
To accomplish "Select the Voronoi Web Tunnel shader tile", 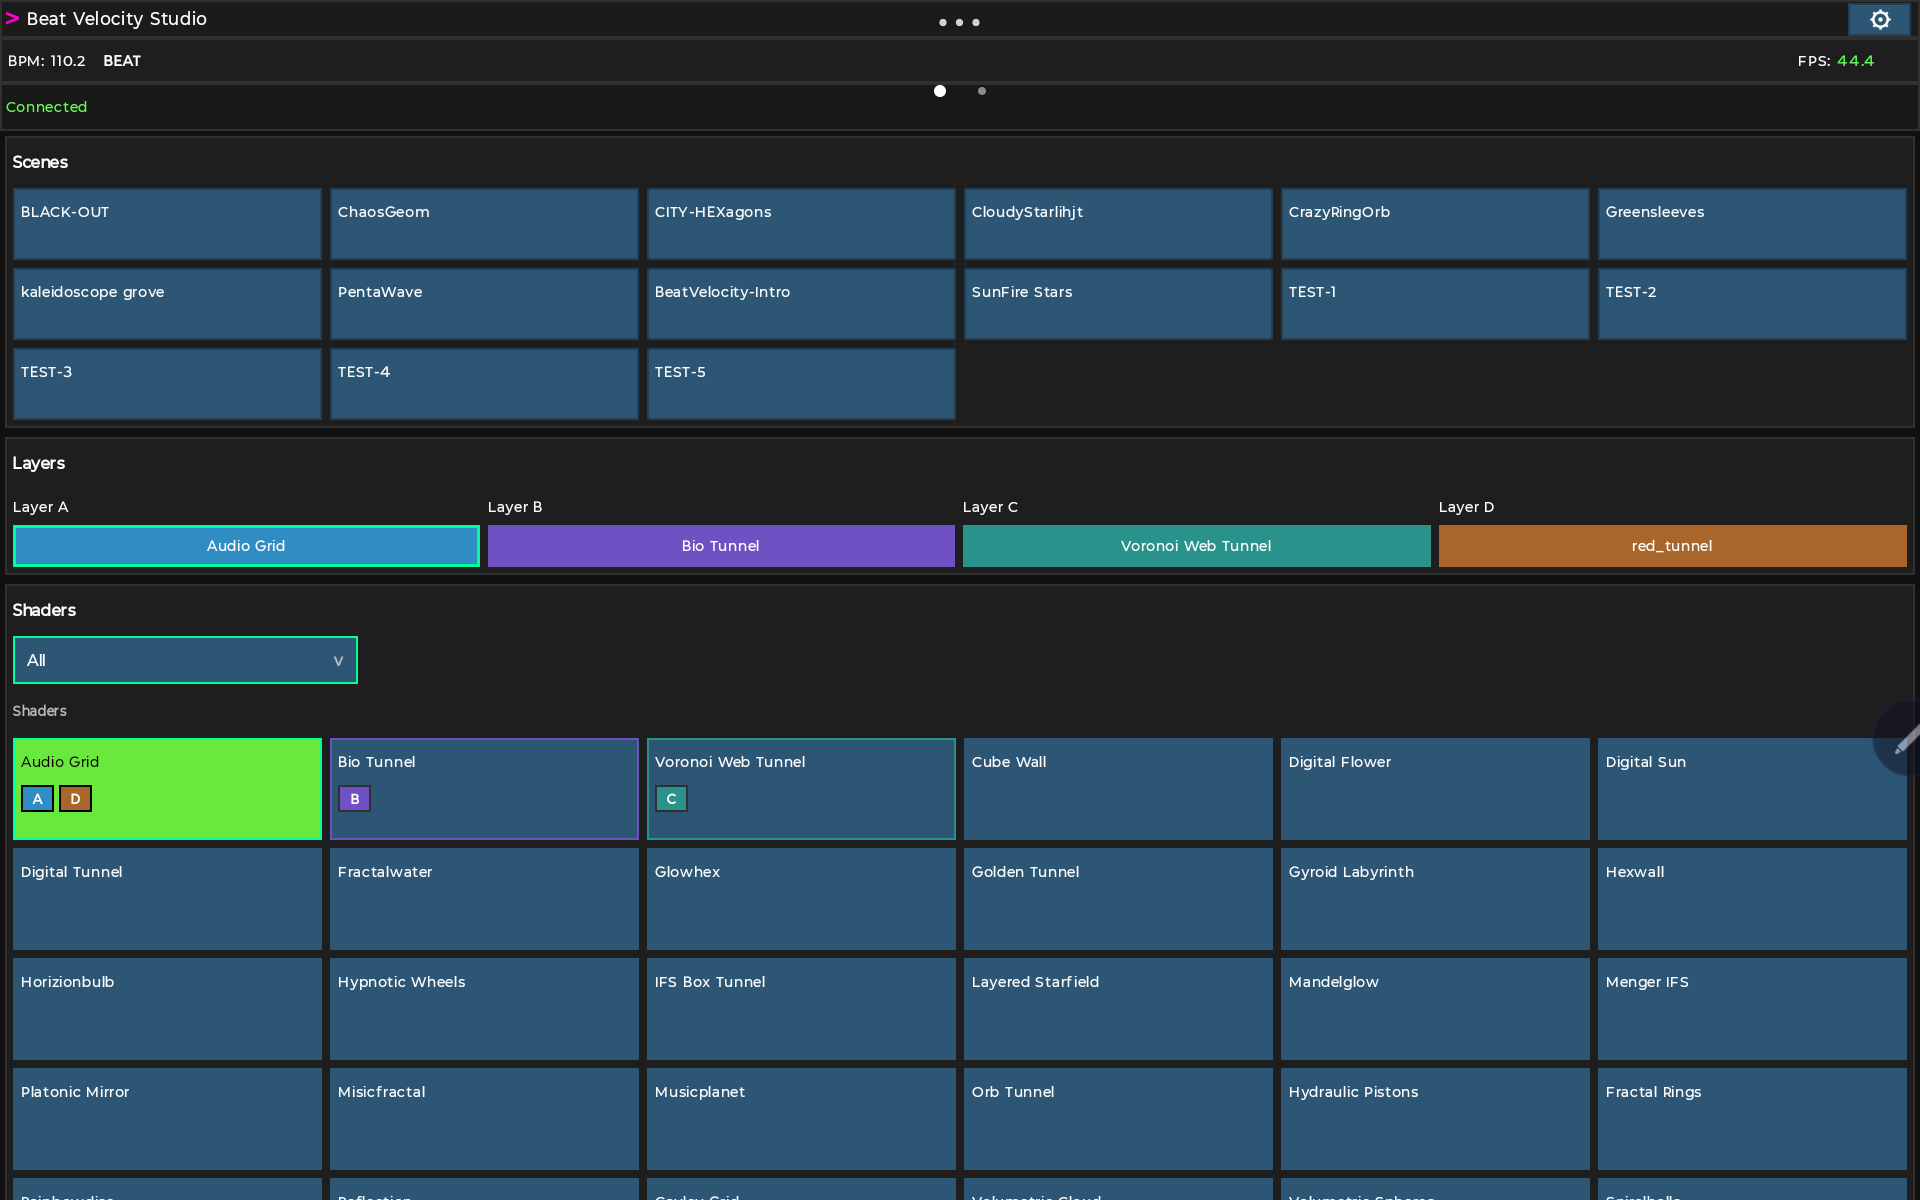I will 801,789.
